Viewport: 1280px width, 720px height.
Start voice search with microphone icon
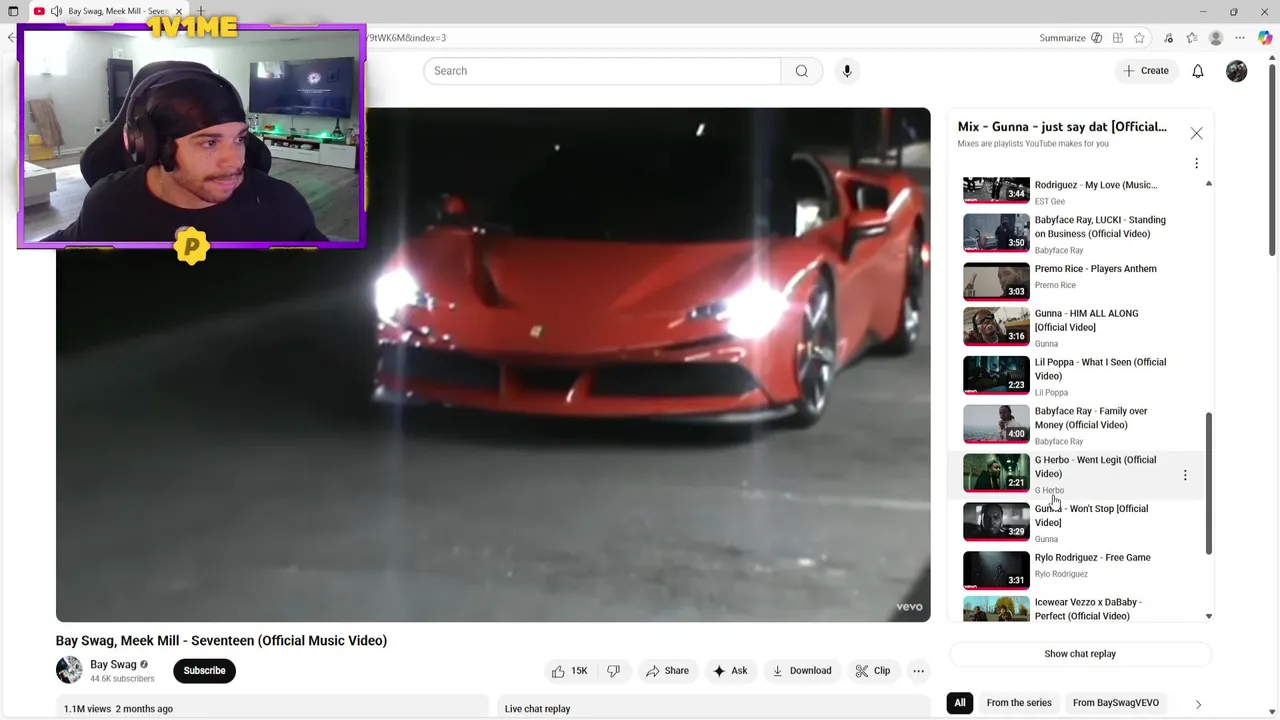pyautogui.click(x=847, y=71)
